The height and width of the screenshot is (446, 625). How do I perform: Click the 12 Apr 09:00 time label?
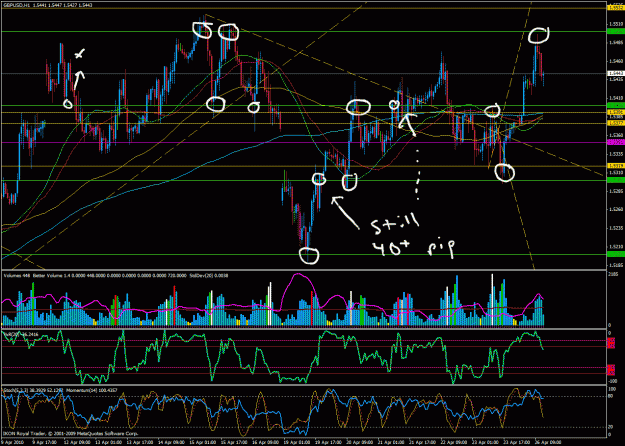point(77,442)
